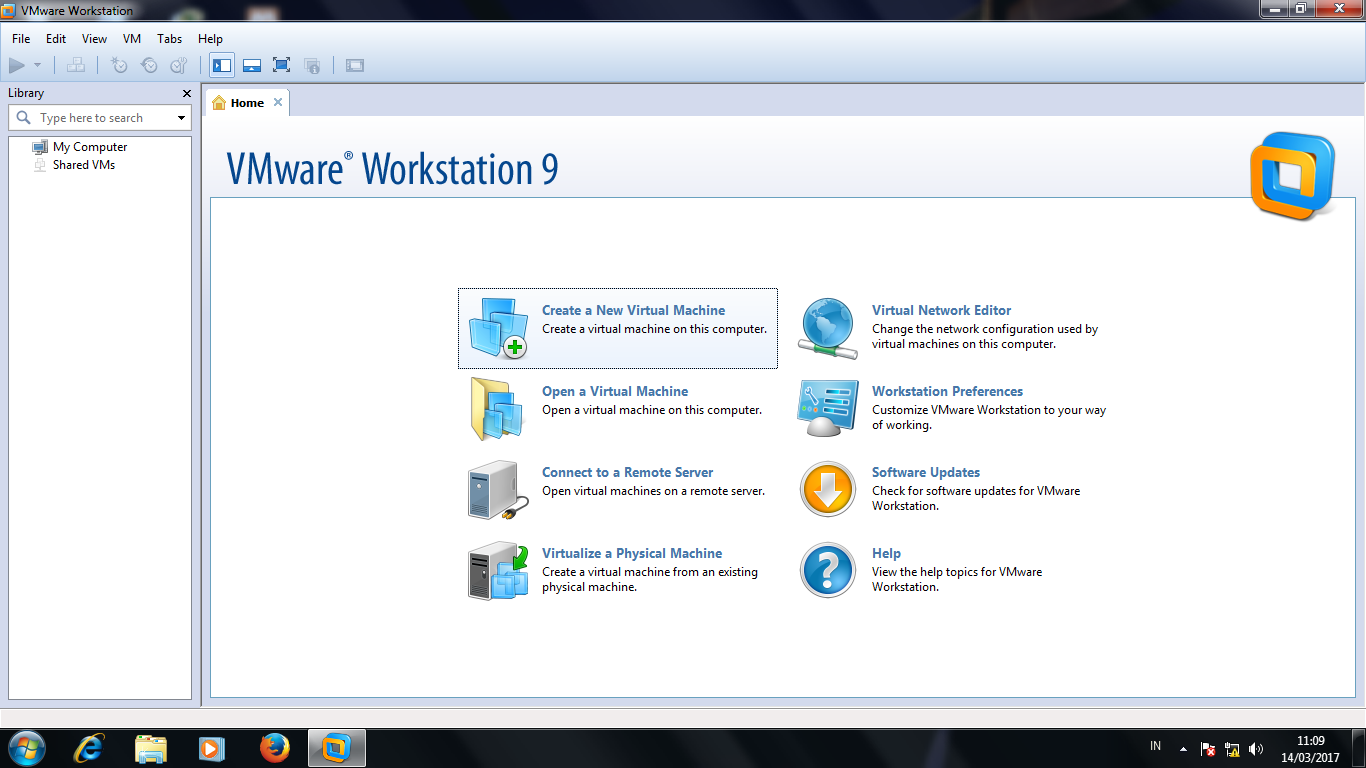Click the "Open virtual machines on a remote server." text
Image resolution: width=1366 pixels, height=768 pixels.
pyautogui.click(x=654, y=491)
